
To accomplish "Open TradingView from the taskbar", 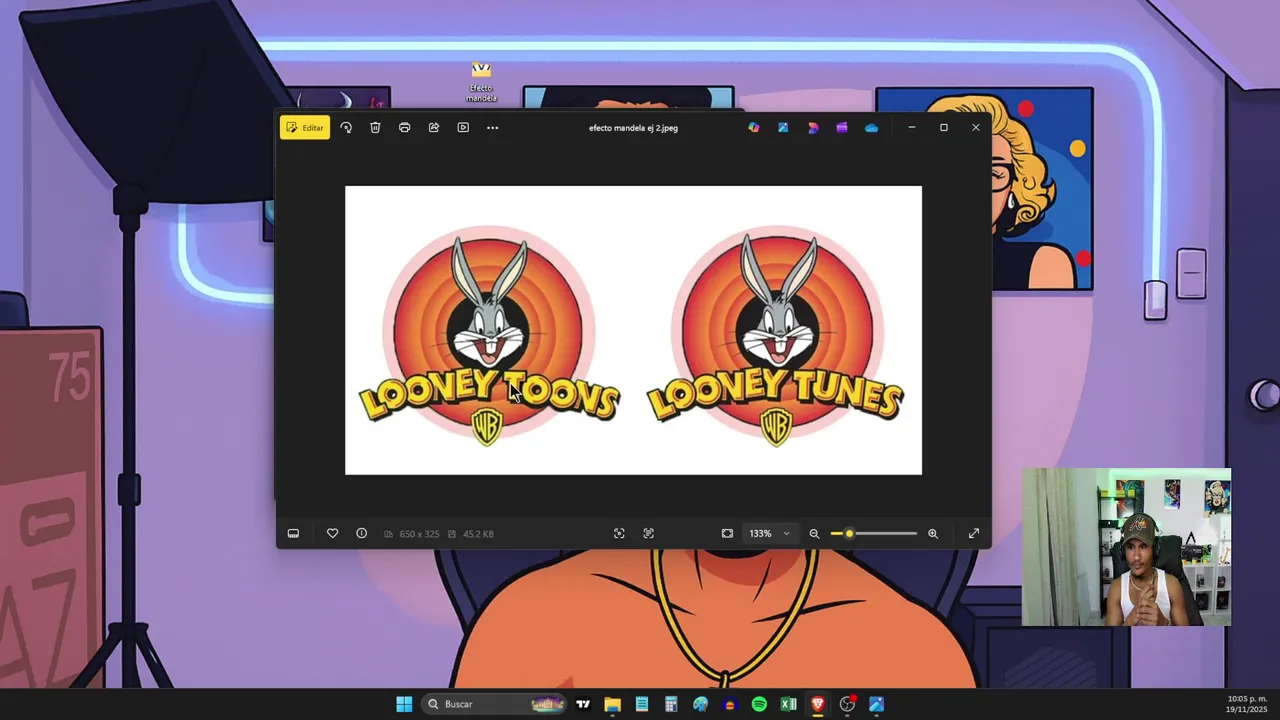I will [x=583, y=704].
